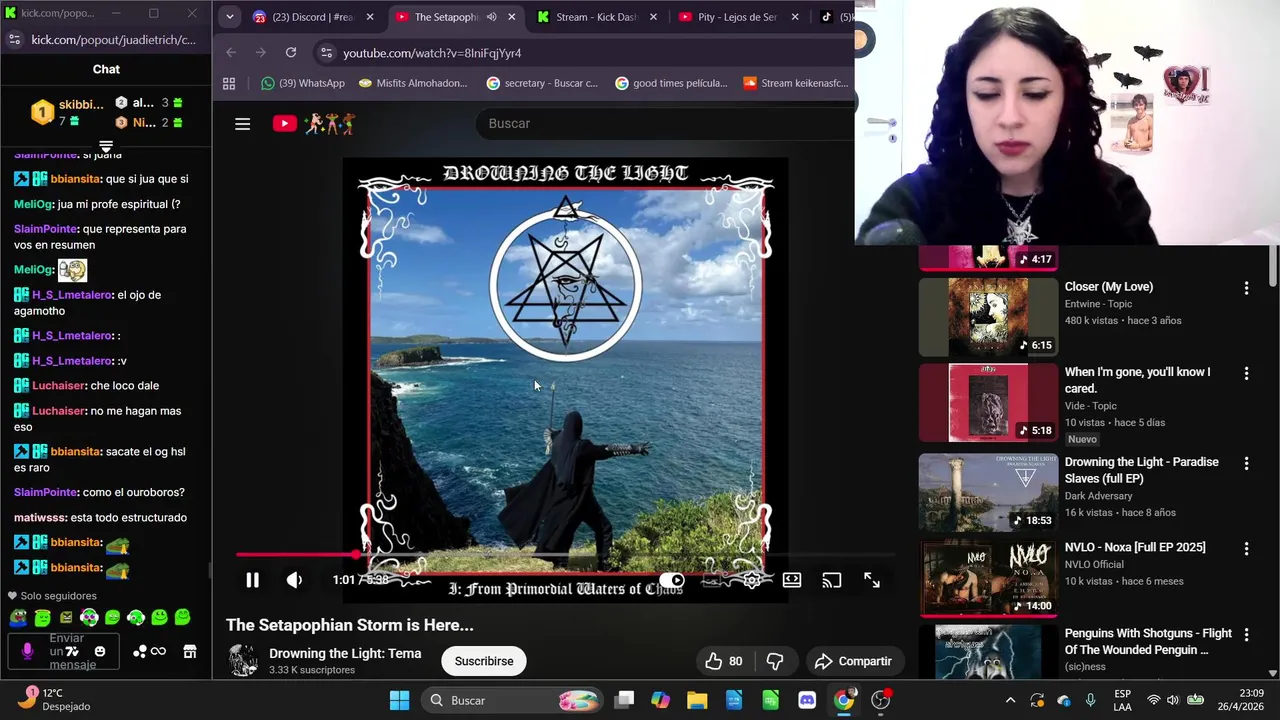The image size is (1280, 720).
Task: Mute the video volume speaker icon
Action: (x=294, y=580)
